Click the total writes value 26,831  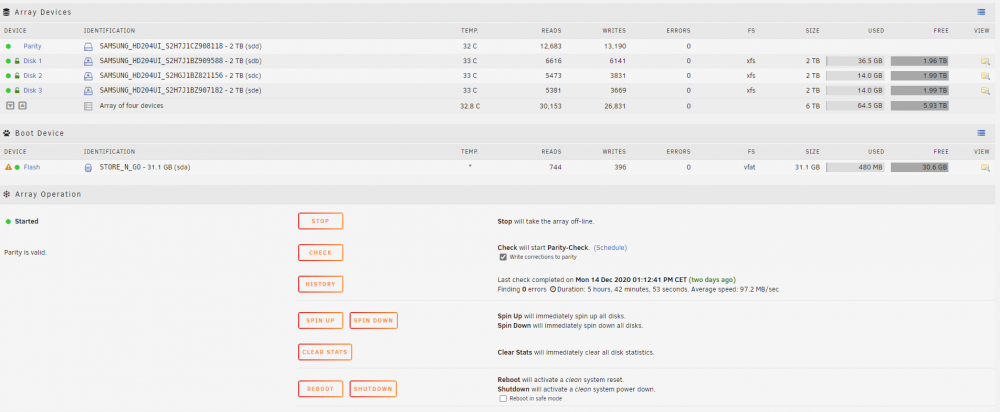coord(614,106)
